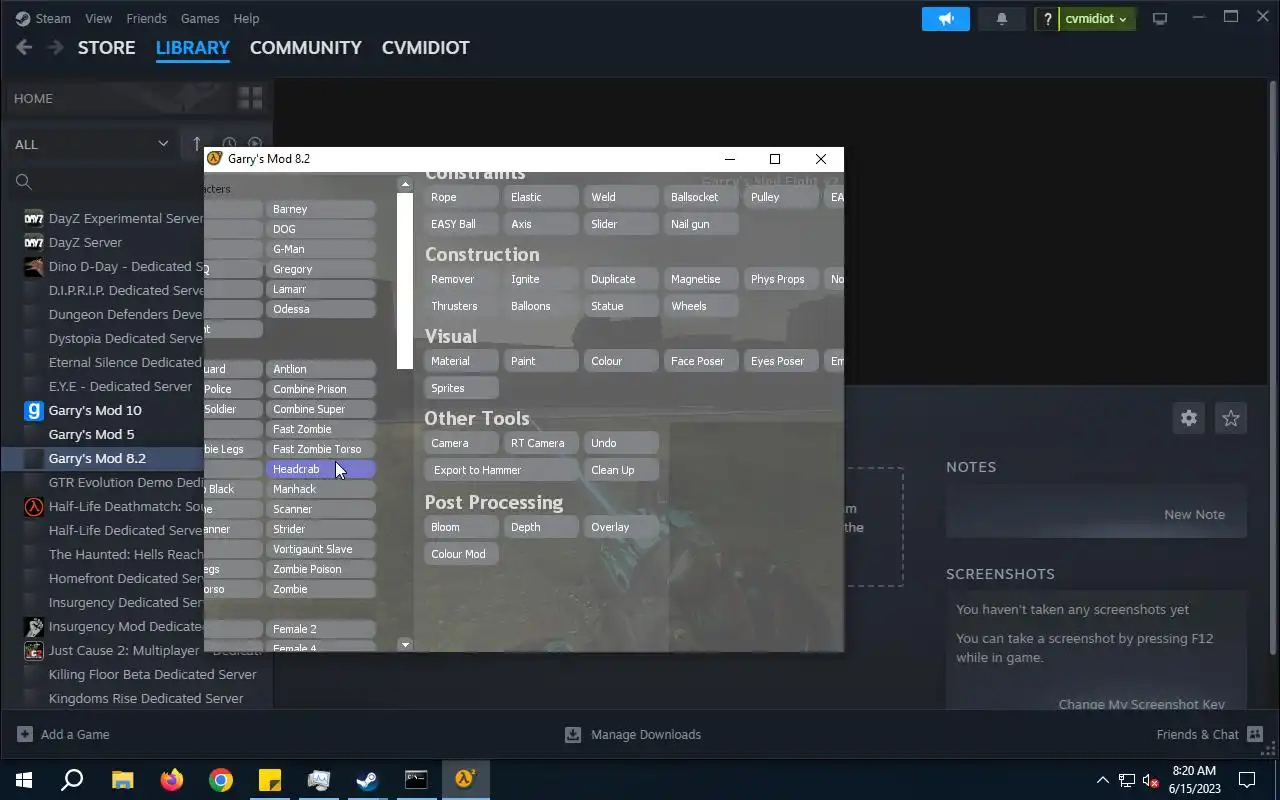1280x800 pixels.
Task: Click the library search magnifier icon
Action: (24, 181)
